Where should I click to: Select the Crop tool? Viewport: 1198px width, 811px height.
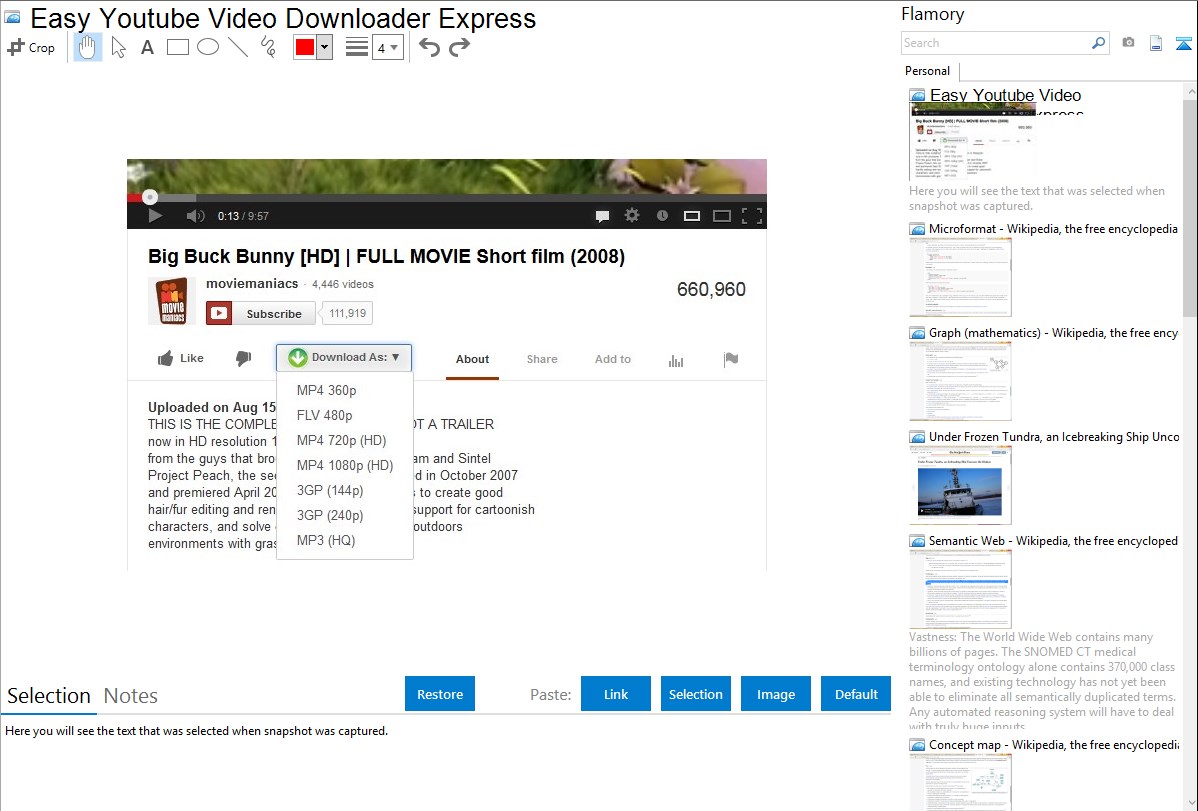click(31, 47)
